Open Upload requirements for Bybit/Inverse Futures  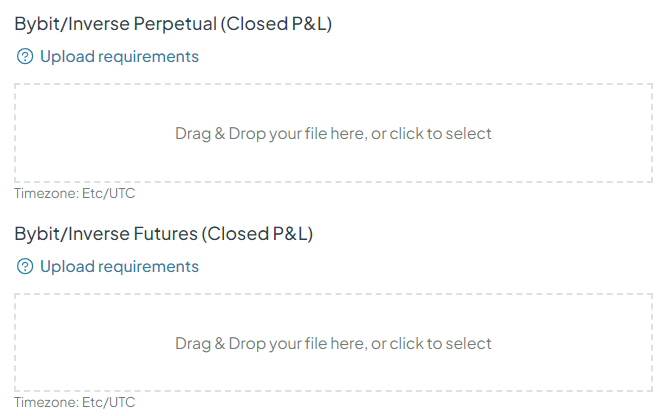(x=119, y=267)
